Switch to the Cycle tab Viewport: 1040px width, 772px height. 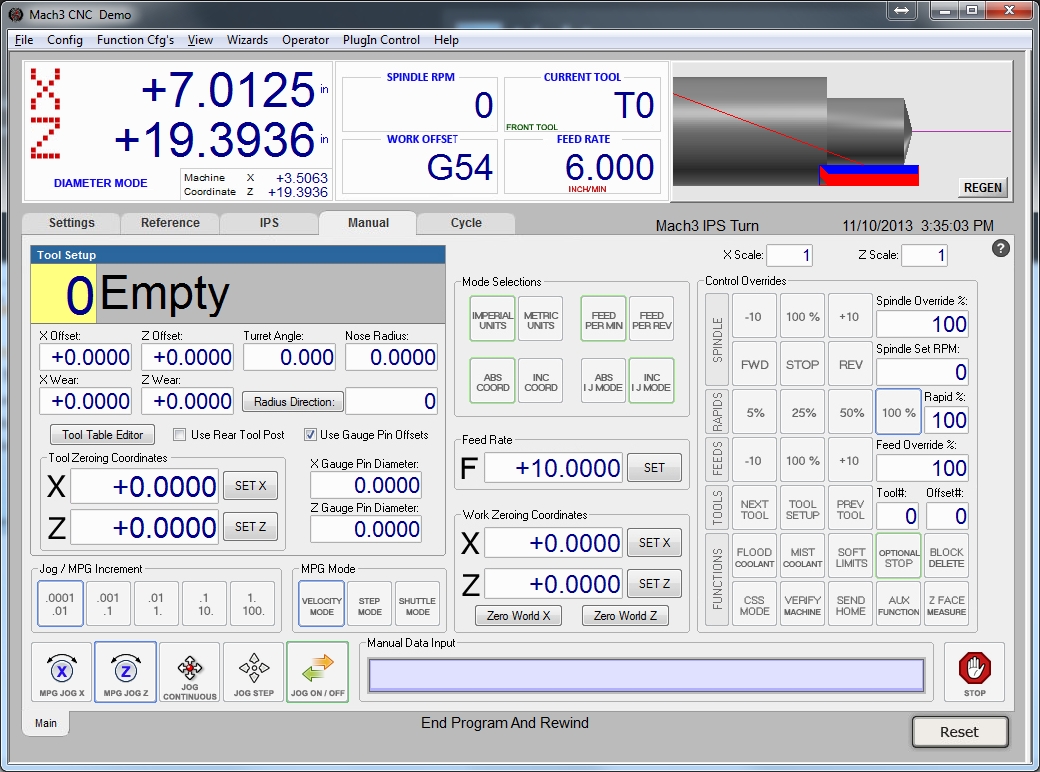(466, 223)
